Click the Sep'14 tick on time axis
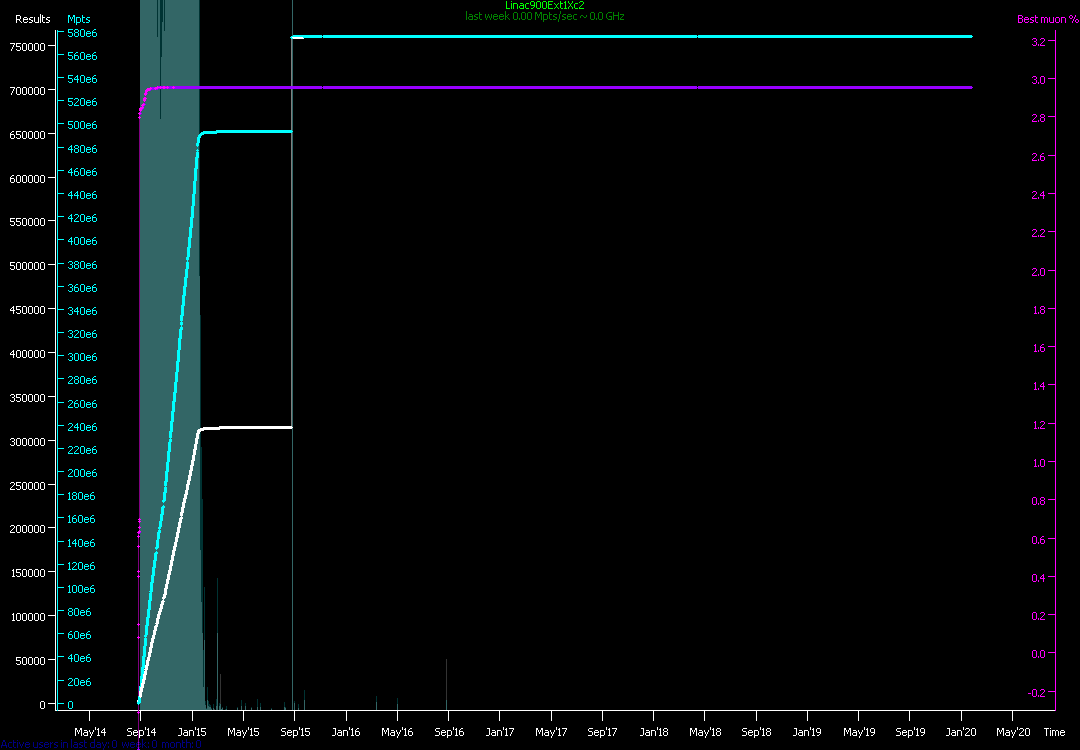Image resolution: width=1080 pixels, height=750 pixels. click(x=140, y=732)
